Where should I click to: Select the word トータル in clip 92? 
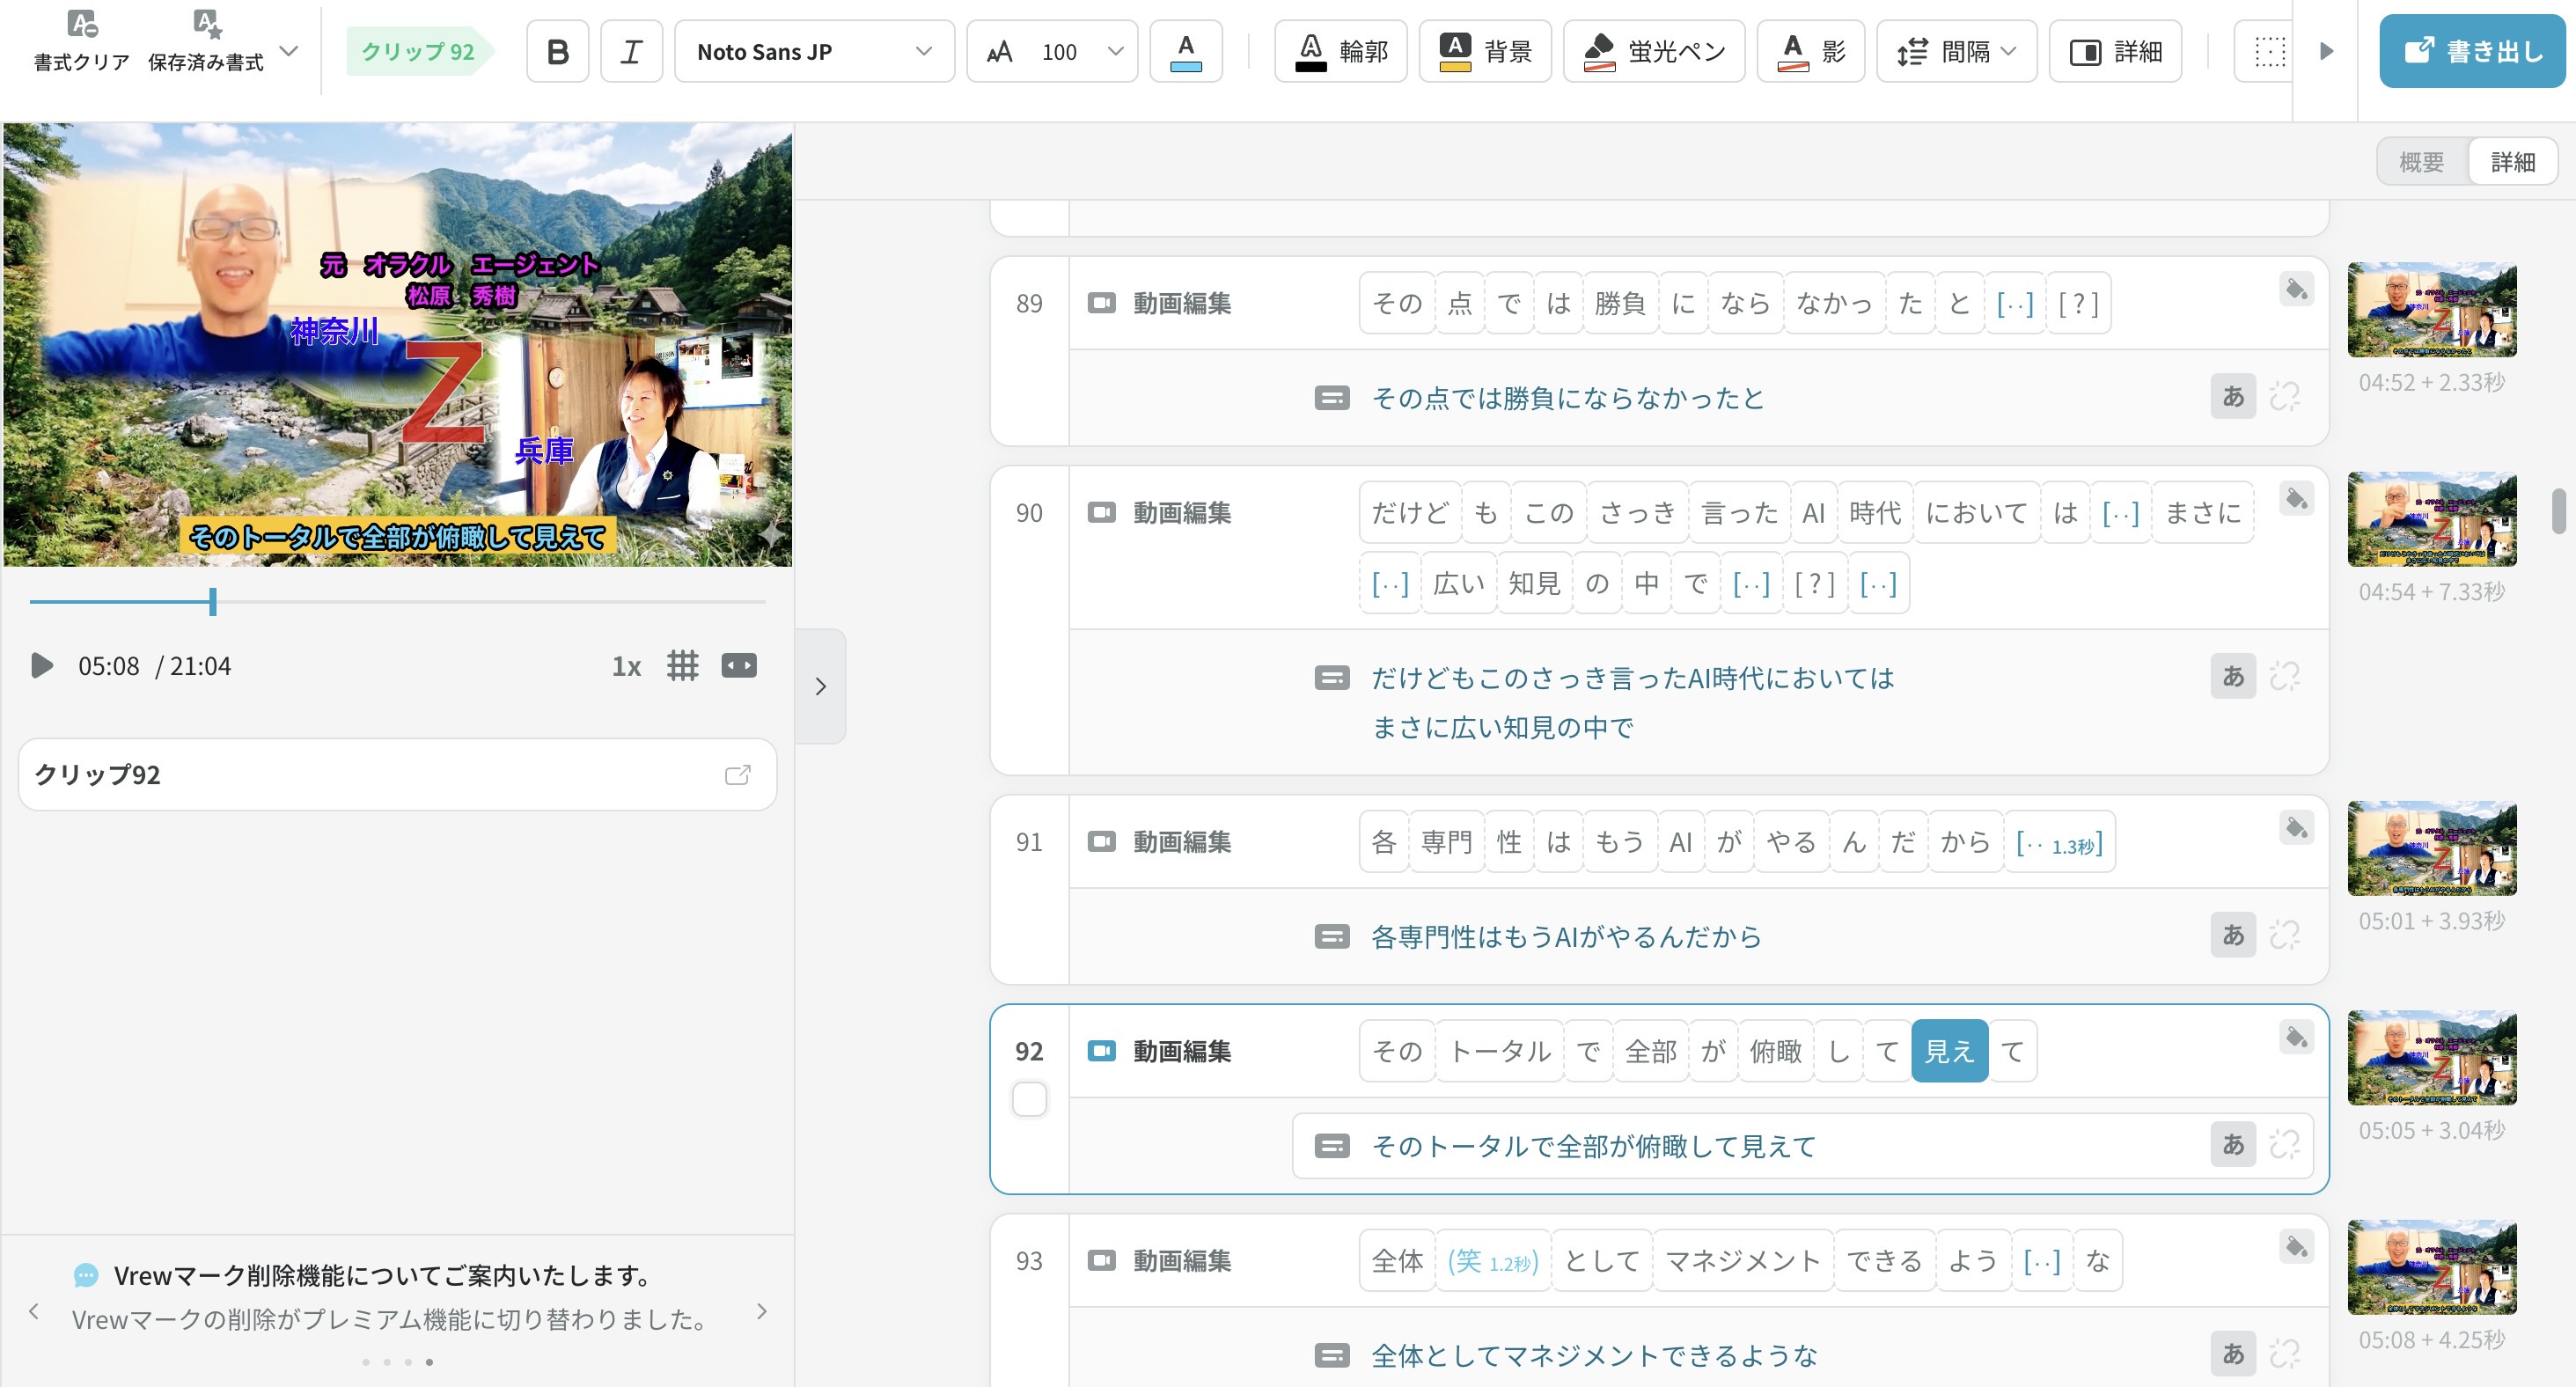pos(1499,1051)
